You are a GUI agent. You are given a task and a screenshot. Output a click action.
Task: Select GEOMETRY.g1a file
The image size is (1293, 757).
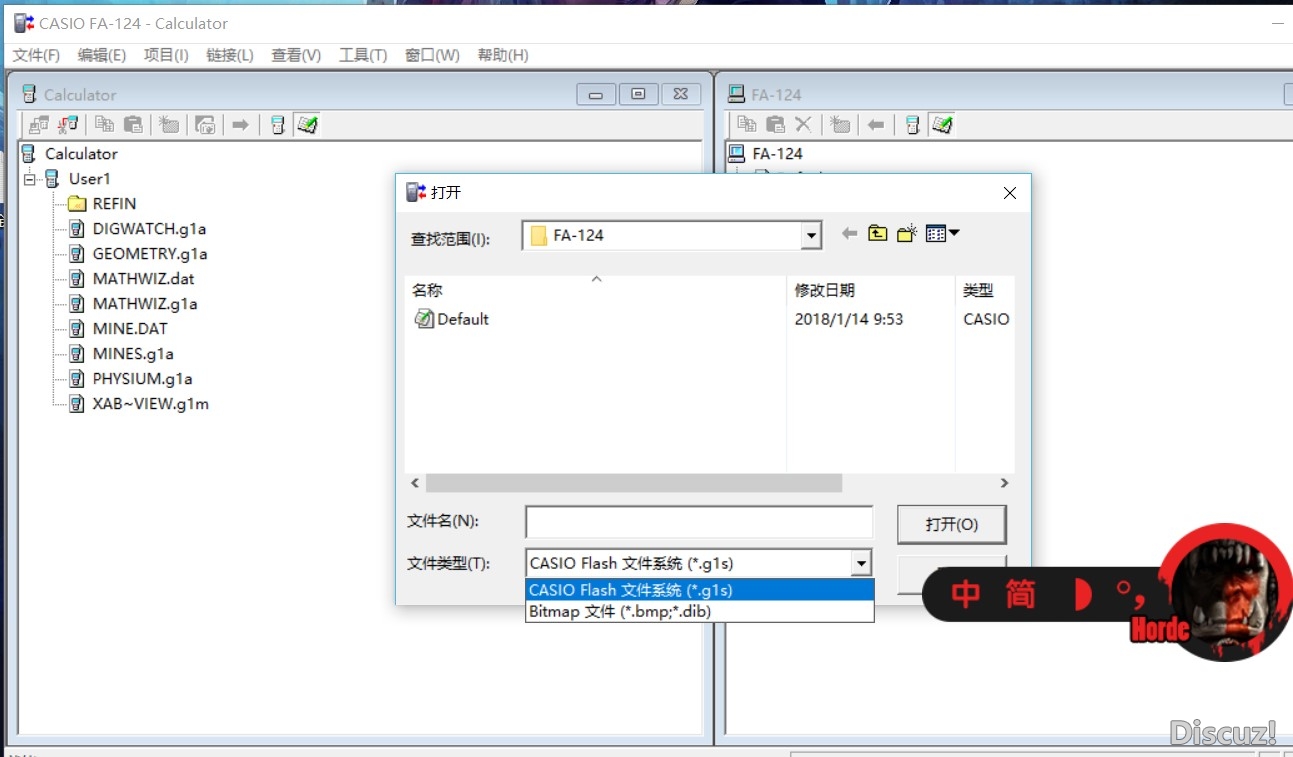point(150,254)
